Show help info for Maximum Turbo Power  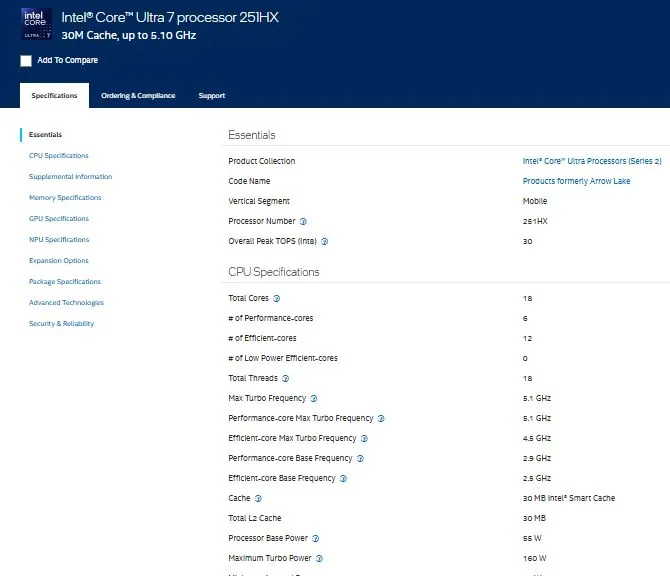[x=319, y=558]
